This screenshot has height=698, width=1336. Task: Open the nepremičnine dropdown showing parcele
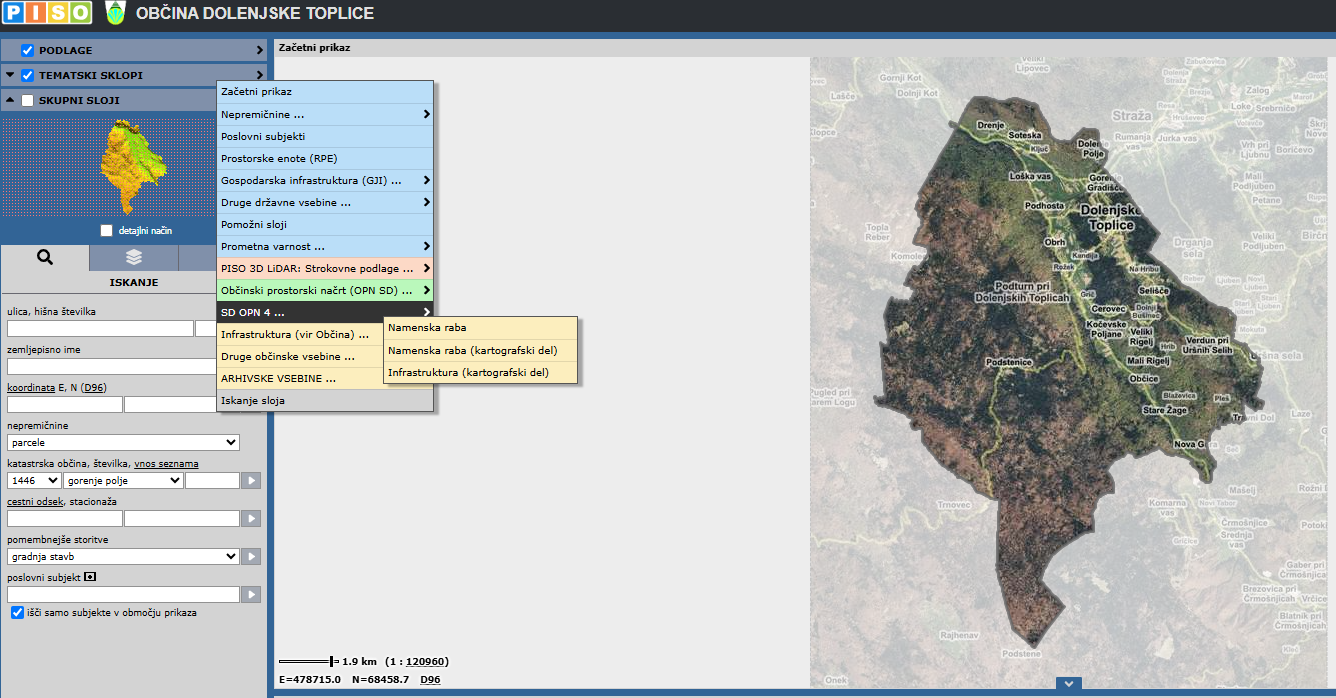pos(123,443)
